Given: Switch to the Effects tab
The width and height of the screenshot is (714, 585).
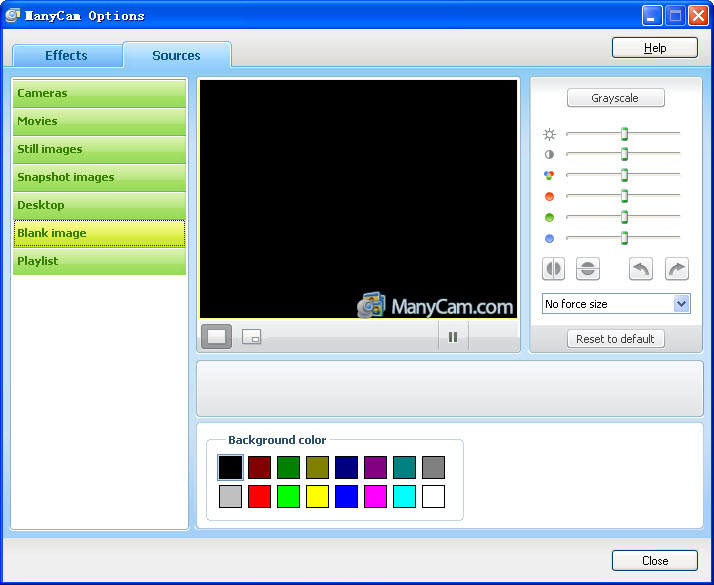Looking at the screenshot, I should pos(66,56).
